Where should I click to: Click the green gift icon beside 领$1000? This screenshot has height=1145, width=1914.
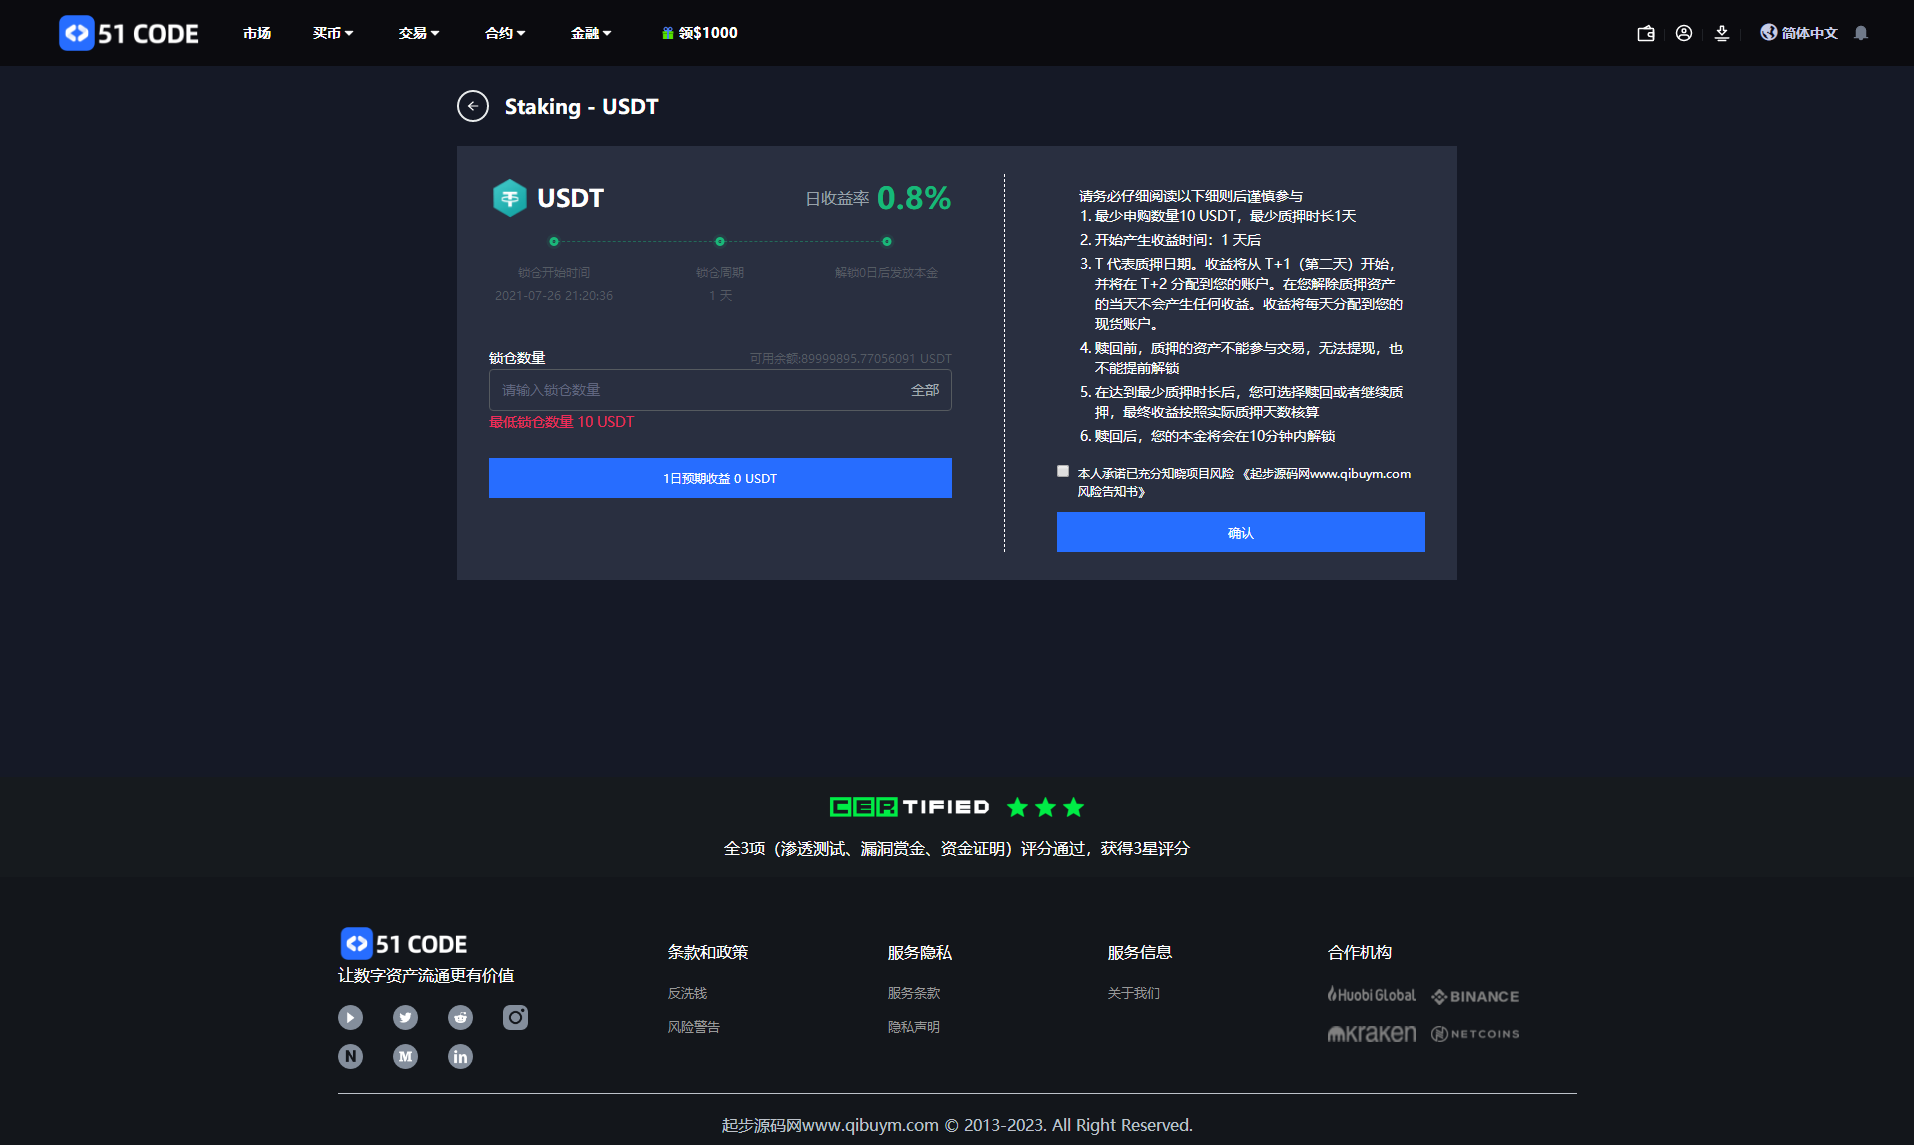[668, 33]
